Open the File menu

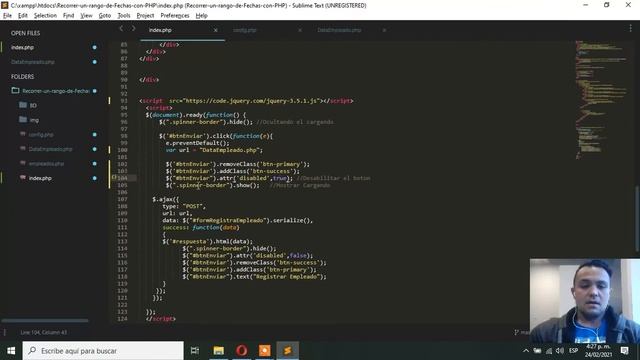tap(7, 16)
